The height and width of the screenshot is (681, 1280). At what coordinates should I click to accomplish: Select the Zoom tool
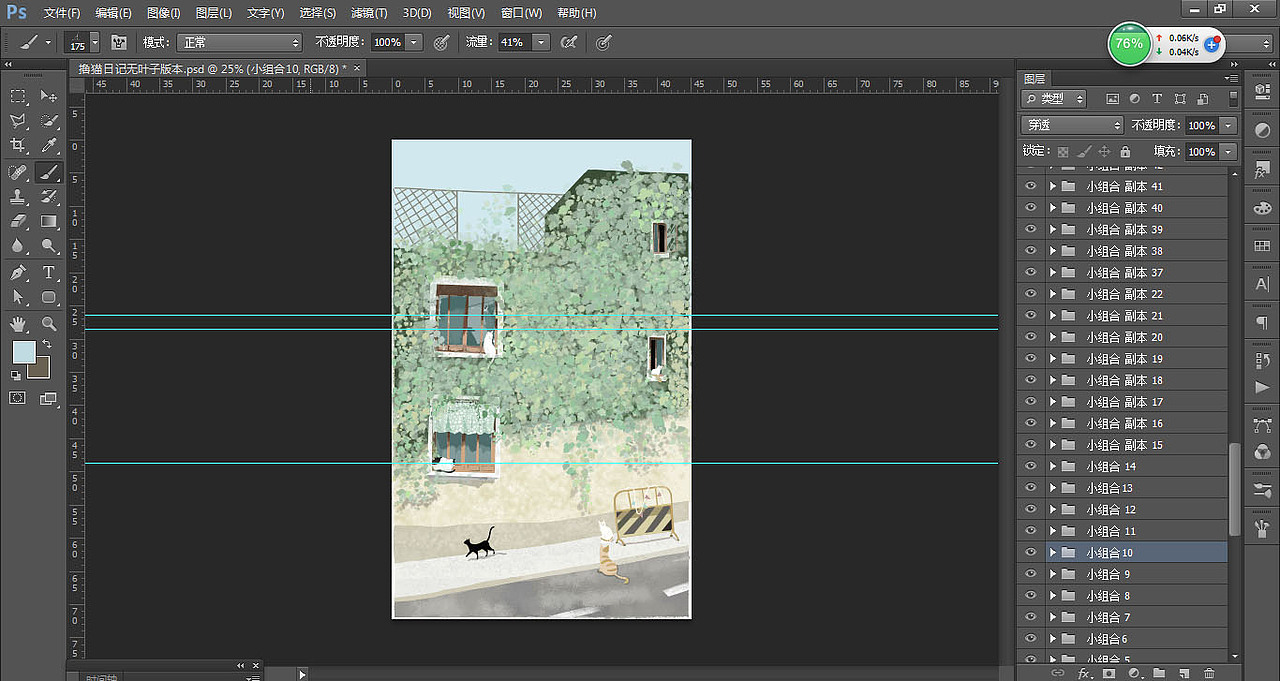pos(49,324)
